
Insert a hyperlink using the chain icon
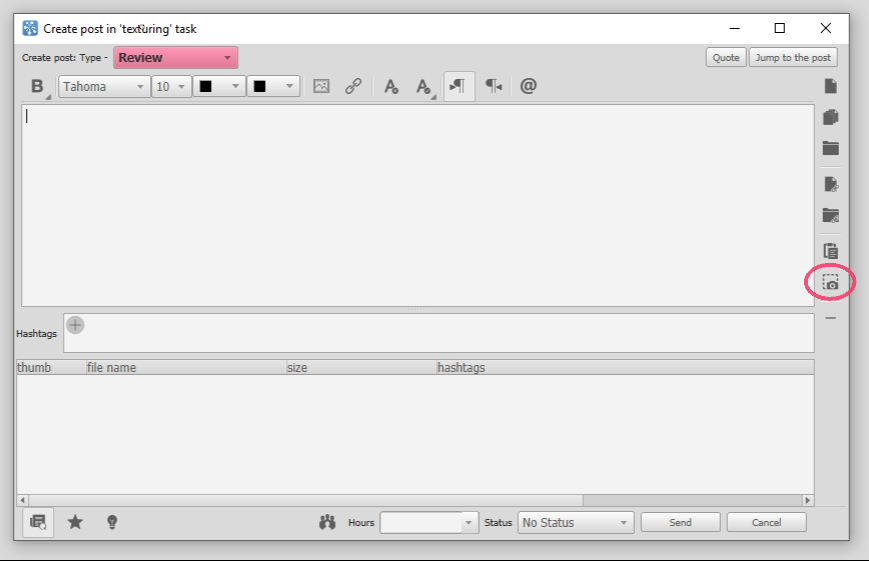point(353,86)
